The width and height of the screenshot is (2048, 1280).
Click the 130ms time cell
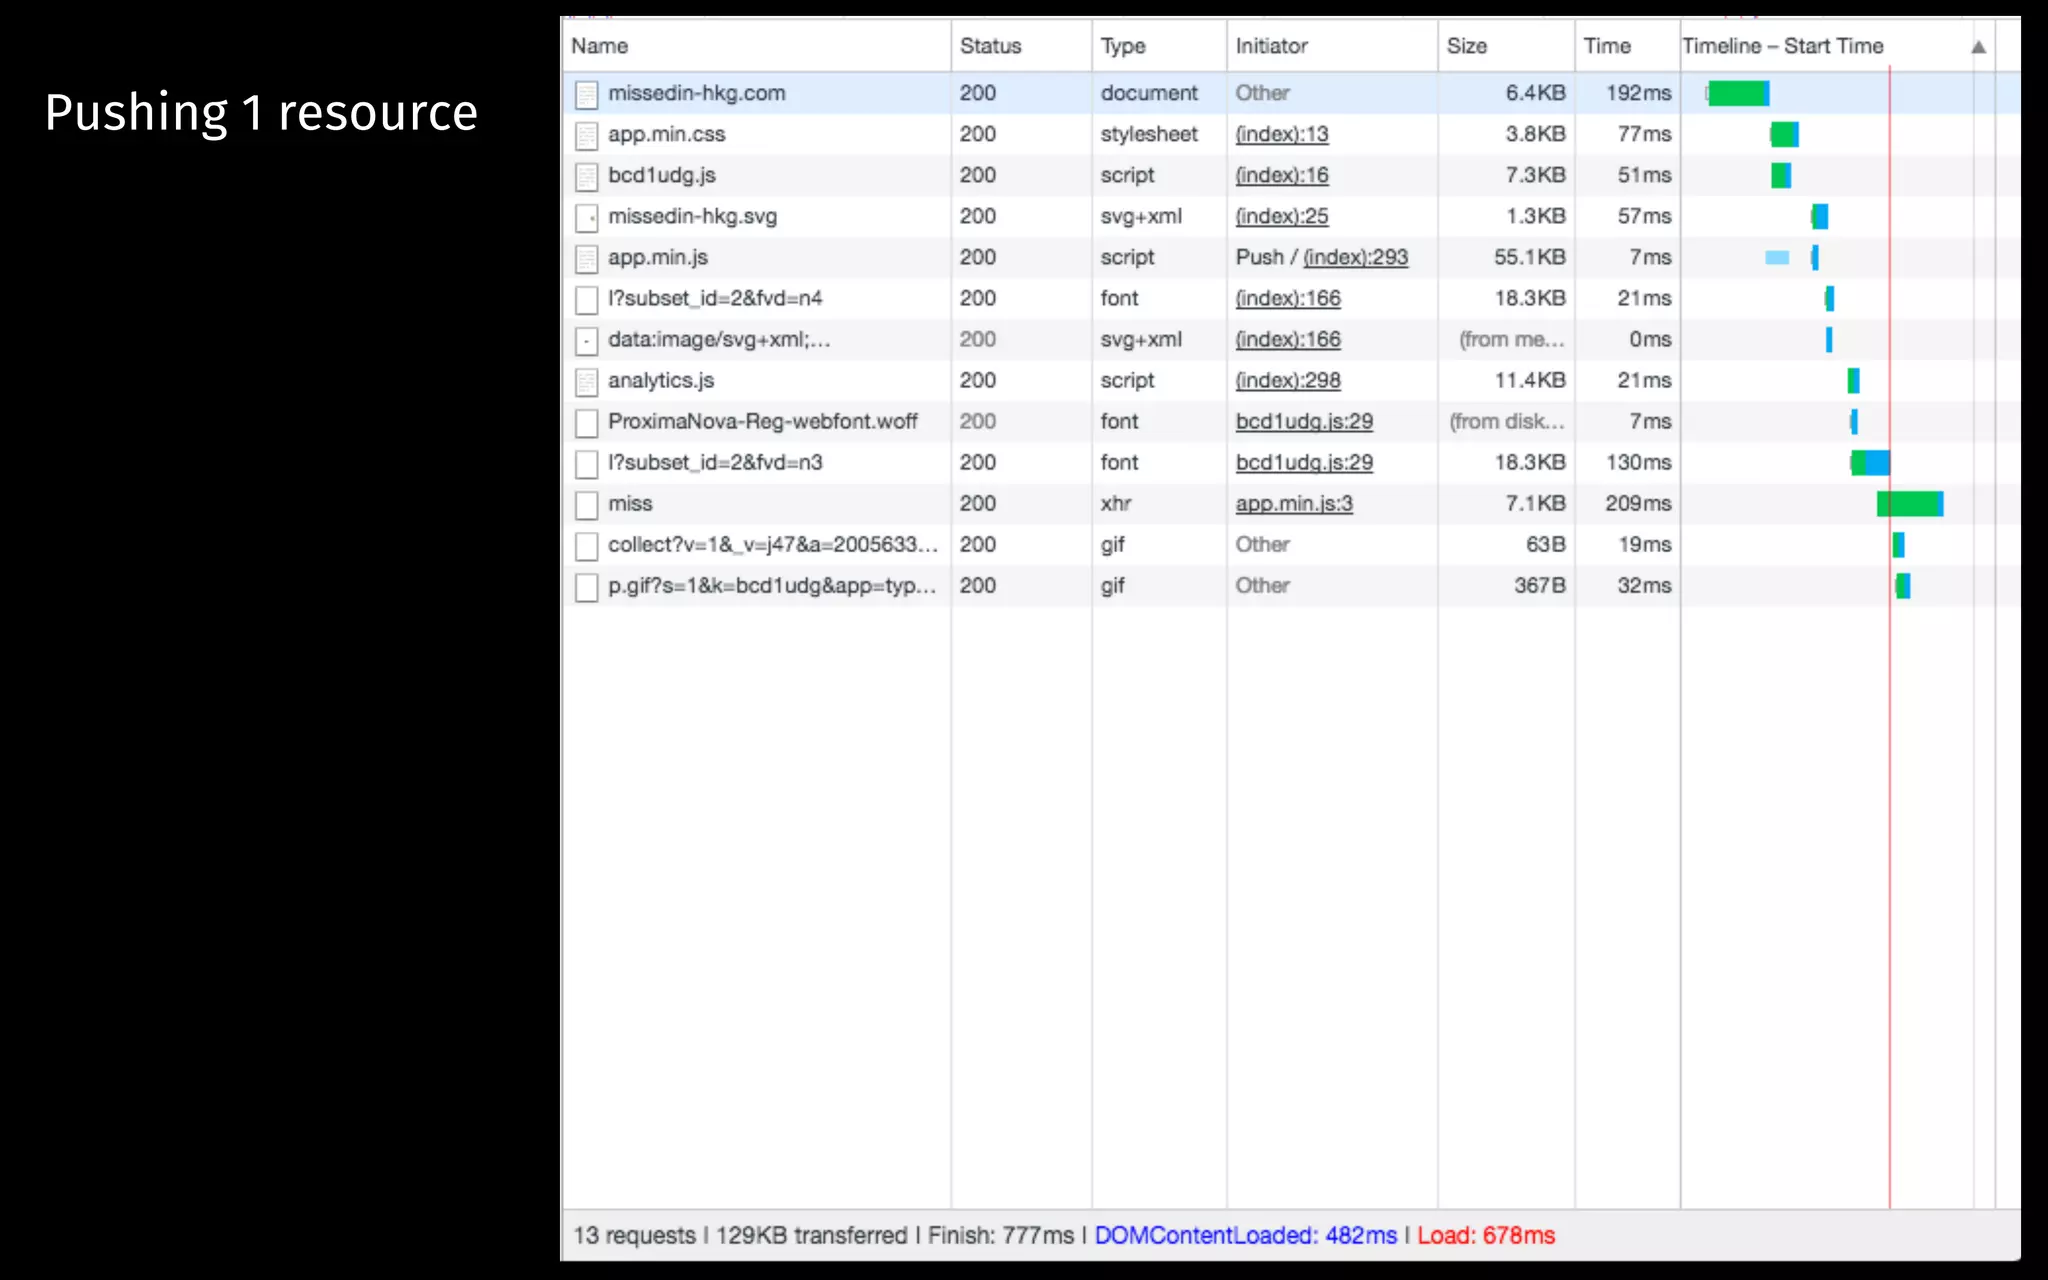pos(1638,462)
